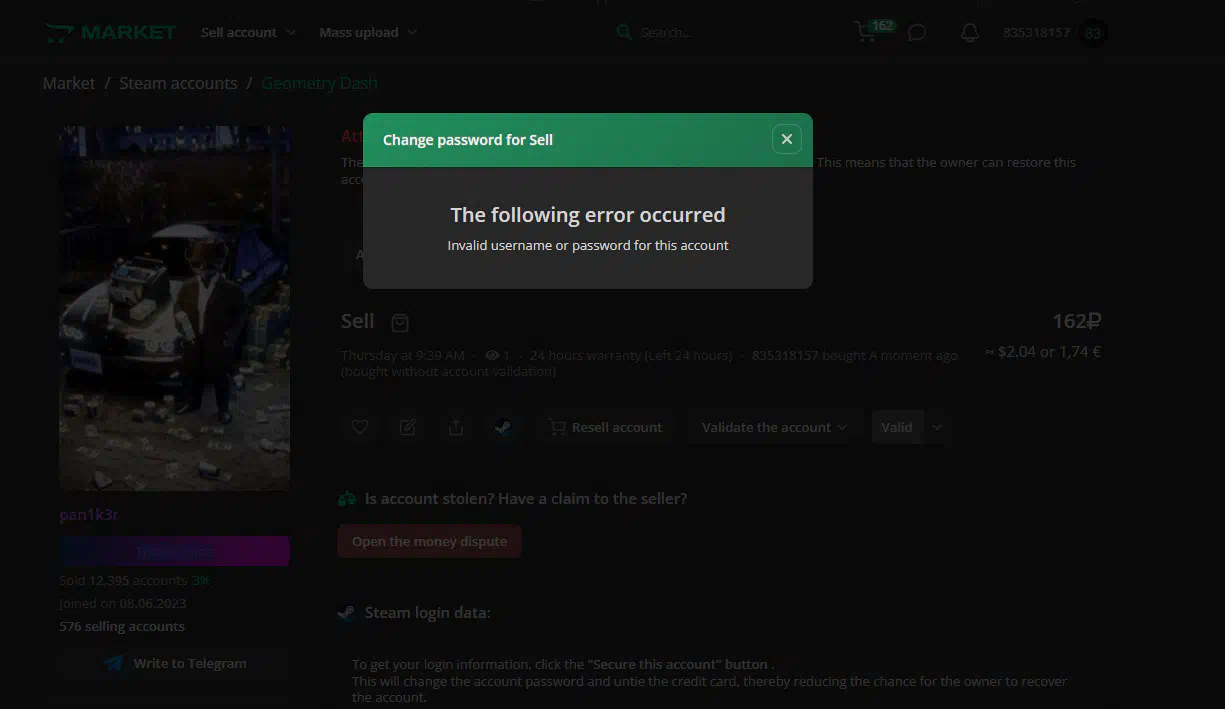Click the share icon
This screenshot has width=1225, height=709.
click(x=456, y=427)
